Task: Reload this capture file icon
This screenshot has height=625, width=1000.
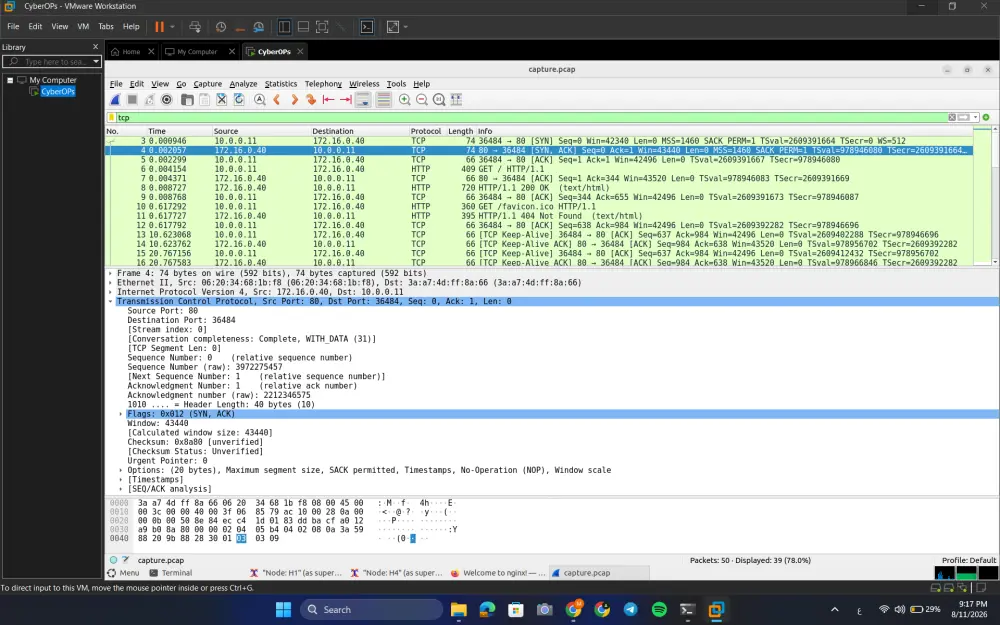Action: (x=239, y=99)
